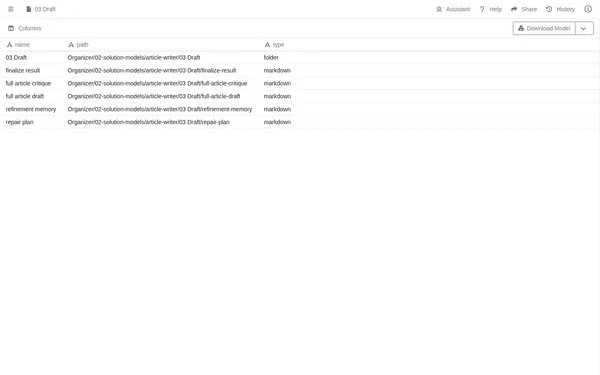Screen dimensions: 600x375
Task: Select the 'finalize result' row name
Action: pos(23,70)
